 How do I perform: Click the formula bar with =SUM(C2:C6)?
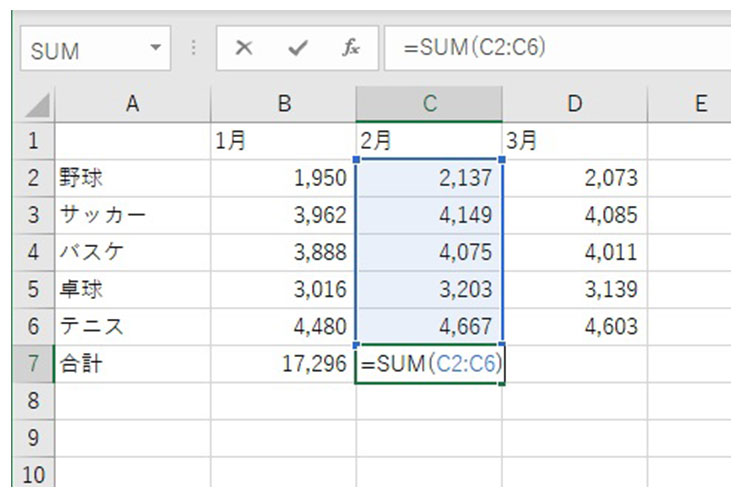click(x=560, y=49)
